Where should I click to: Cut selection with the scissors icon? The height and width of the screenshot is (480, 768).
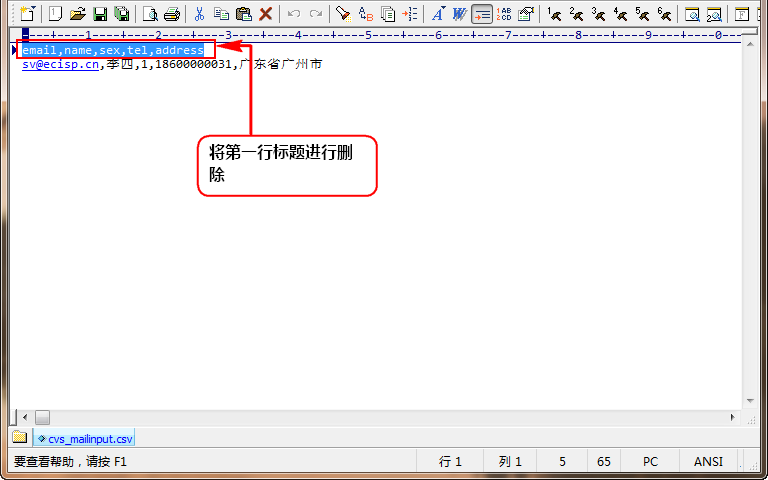199,14
